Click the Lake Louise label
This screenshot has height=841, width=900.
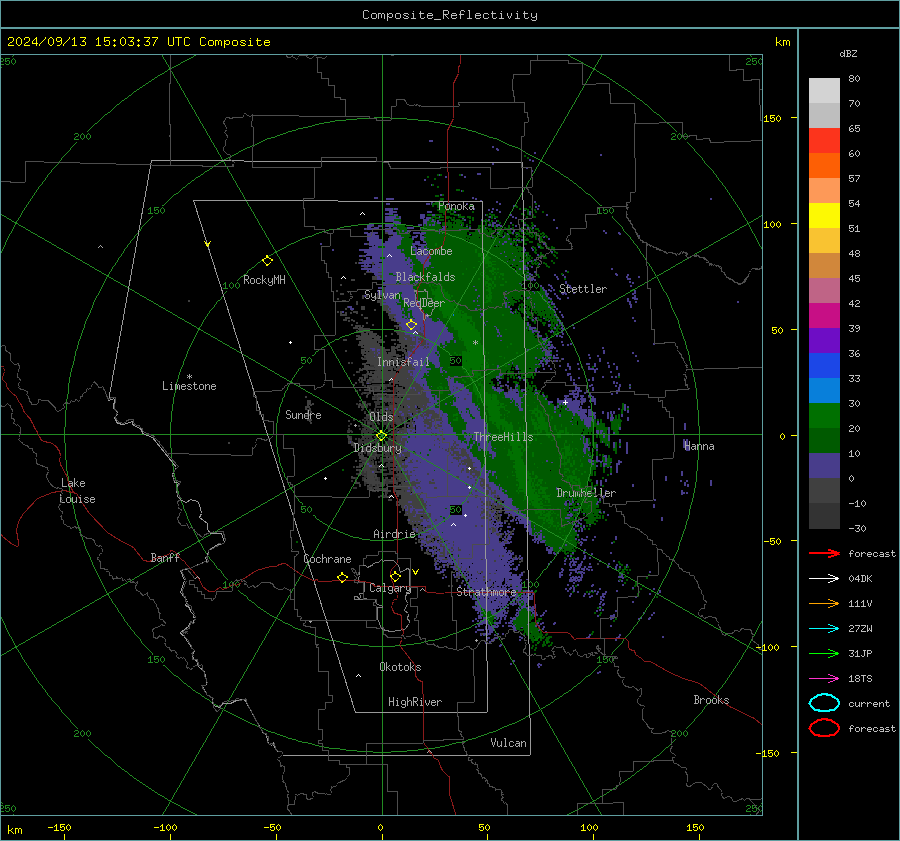click(x=77, y=491)
